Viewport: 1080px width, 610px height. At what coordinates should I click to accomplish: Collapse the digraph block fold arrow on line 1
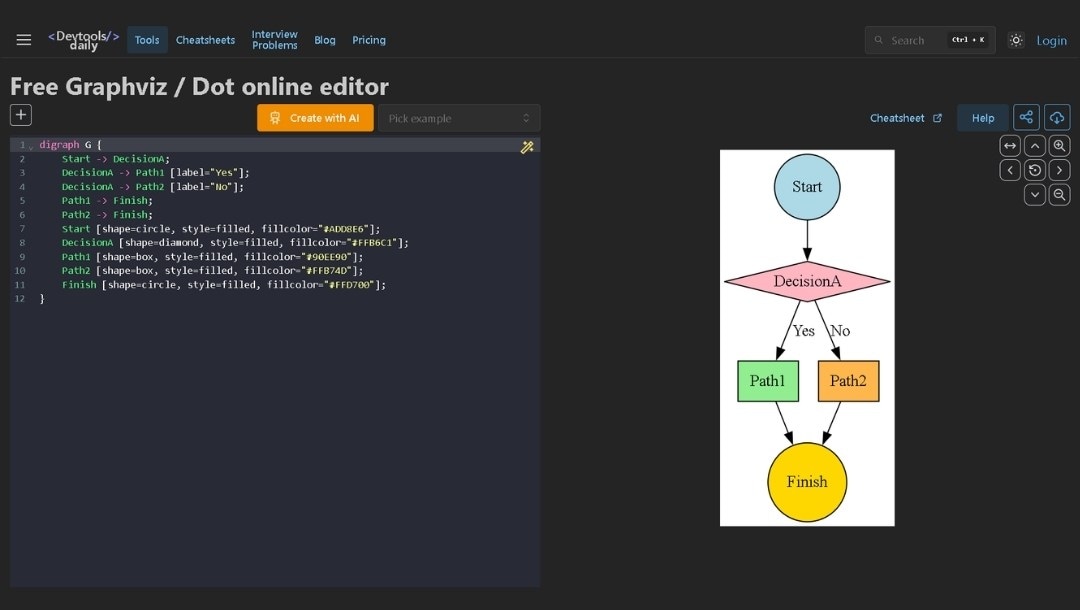31,147
